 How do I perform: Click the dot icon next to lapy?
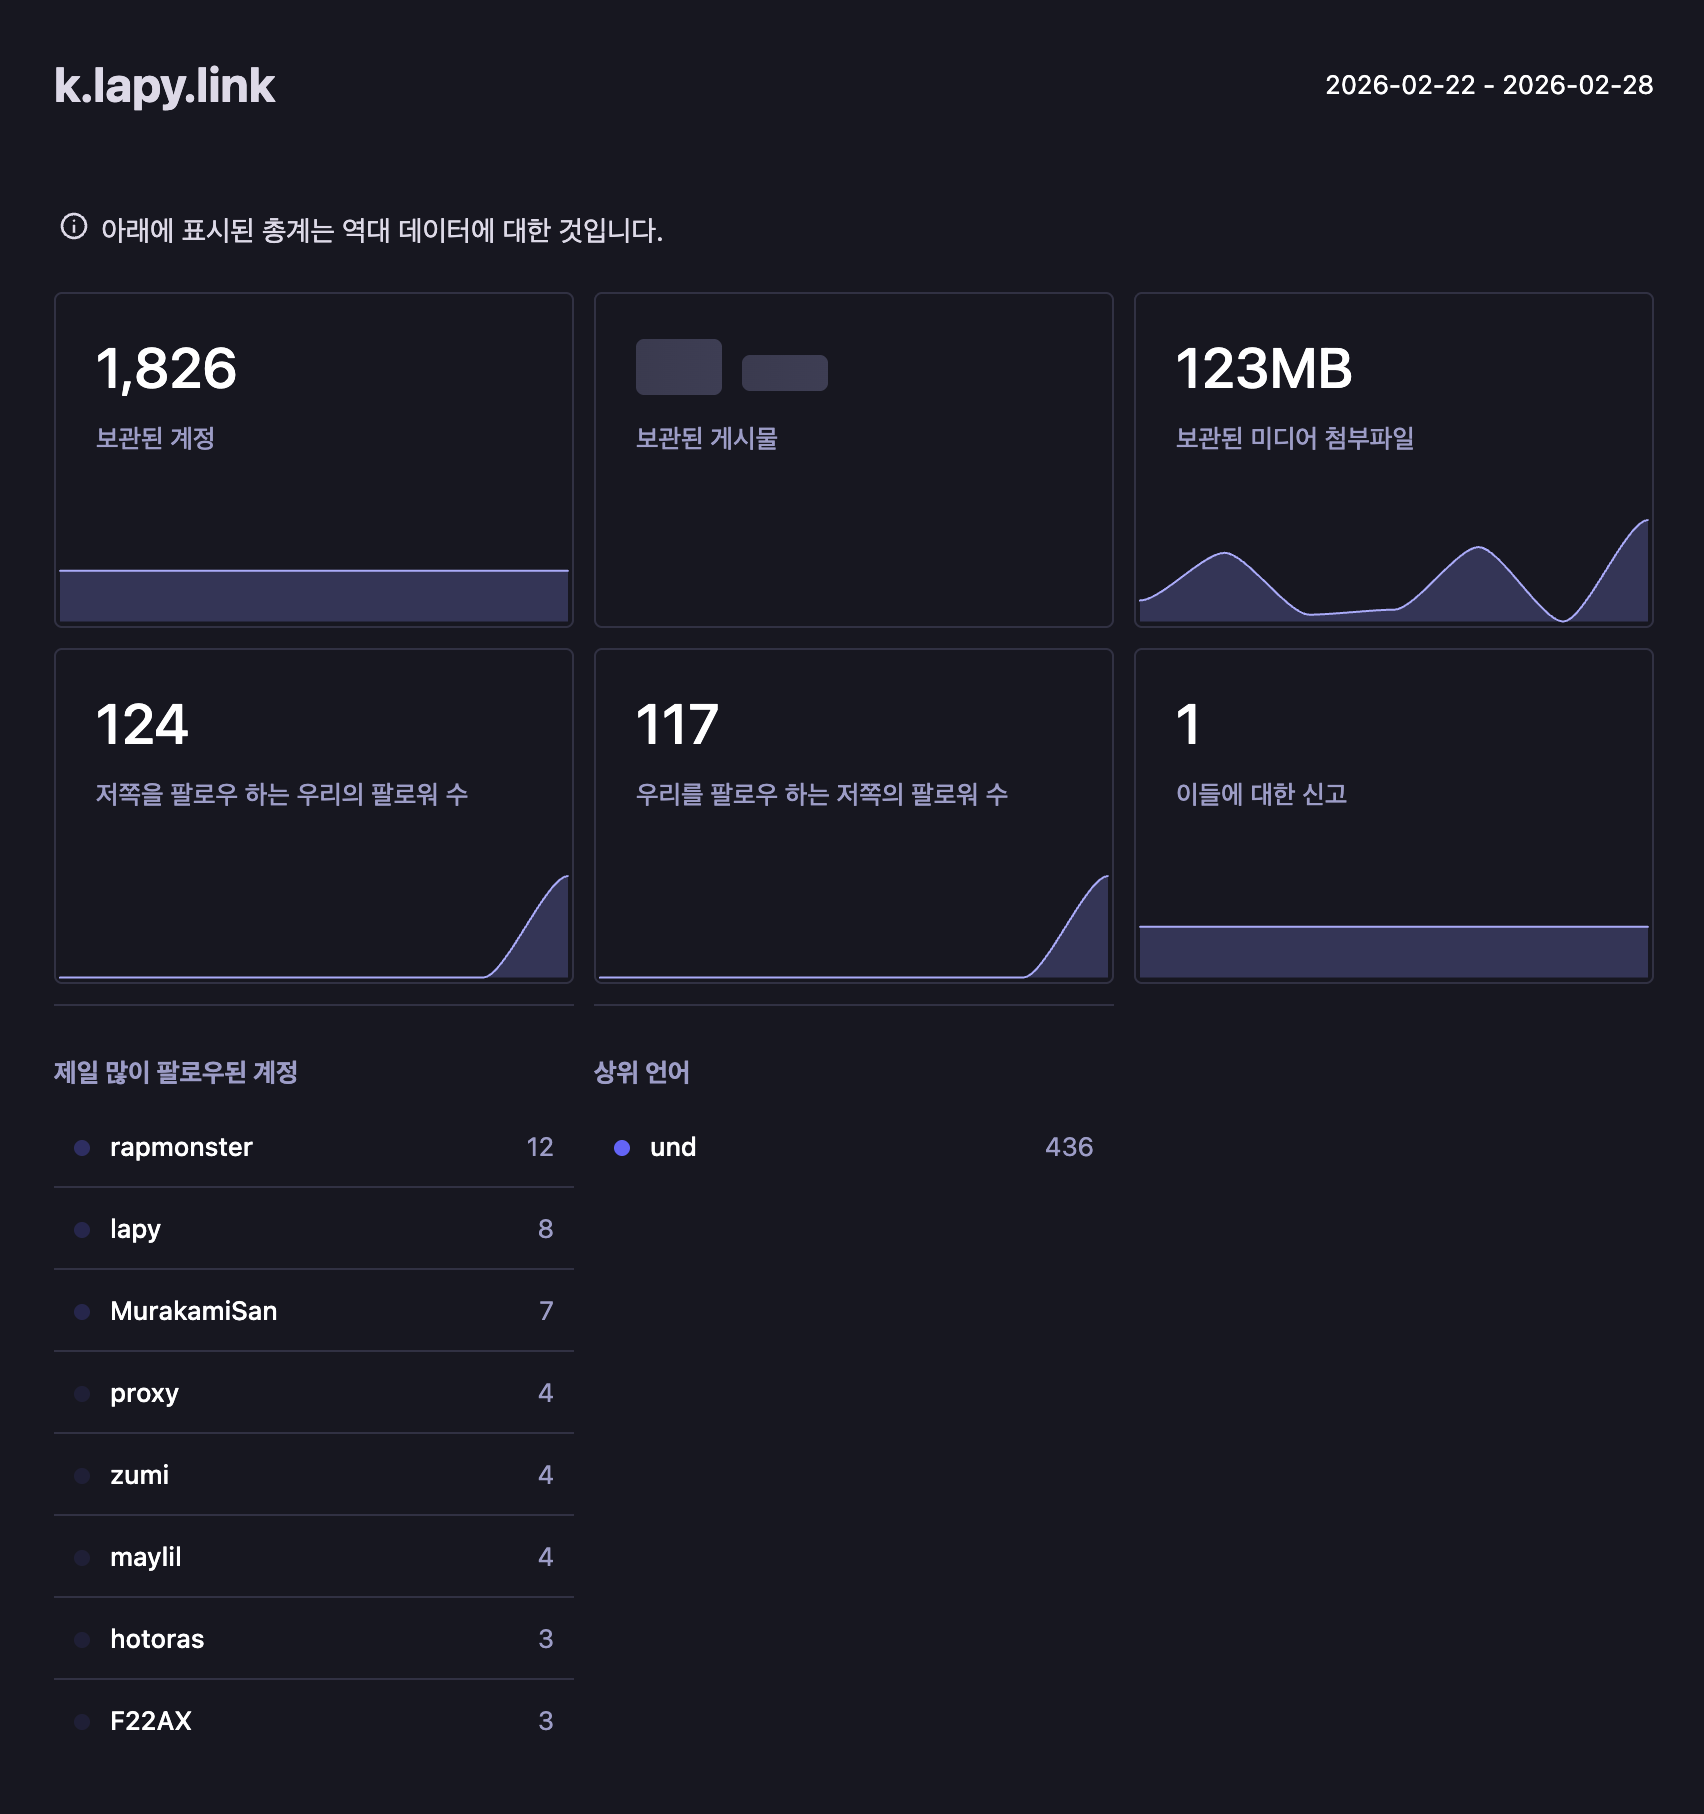pyautogui.click(x=82, y=1230)
